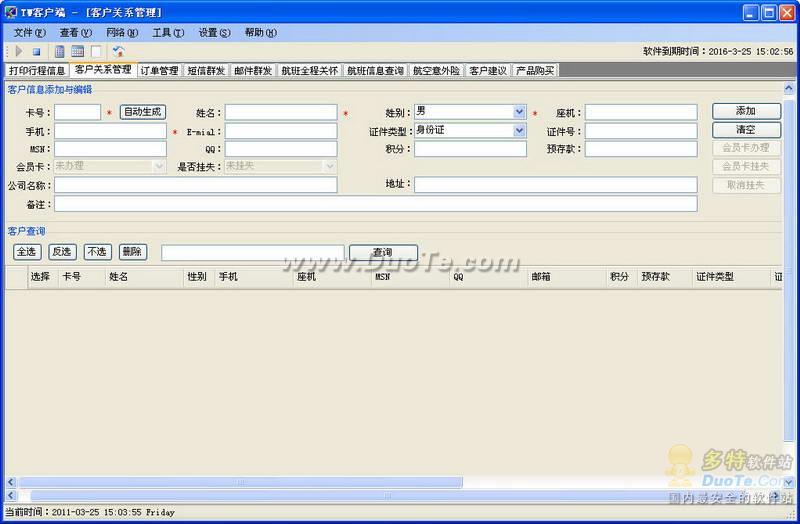Focus the 预存款 input field
800x524 pixels.
[641, 149]
